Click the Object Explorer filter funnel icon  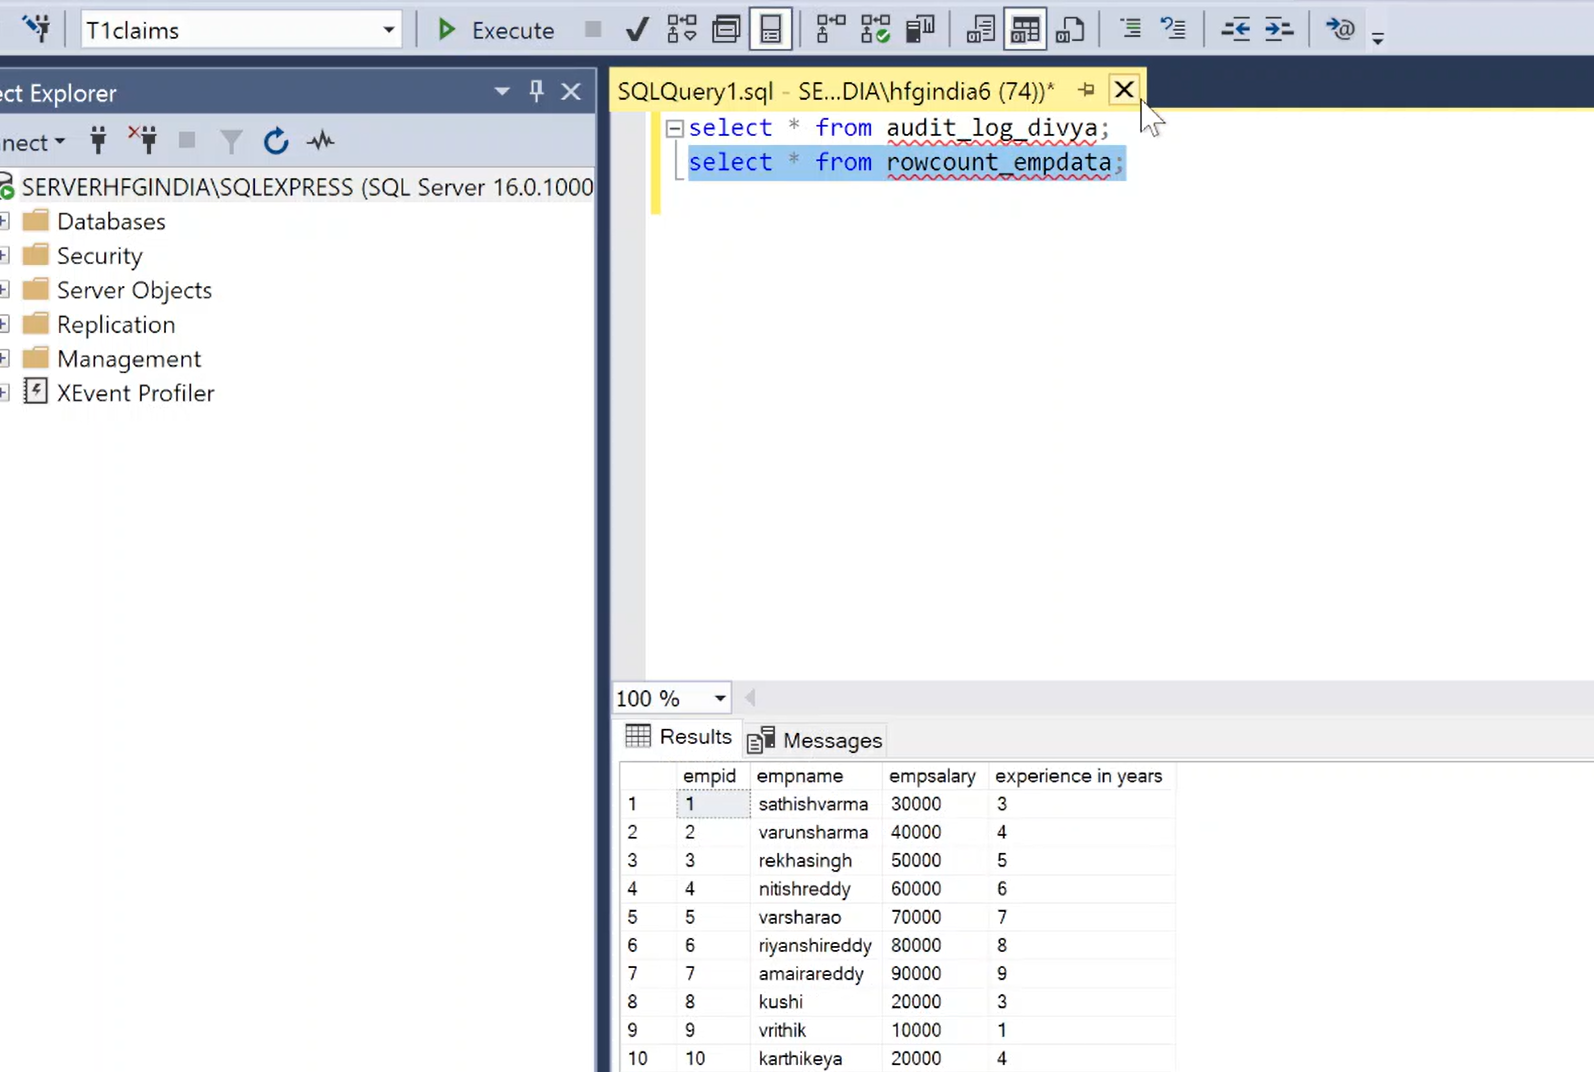coord(231,141)
